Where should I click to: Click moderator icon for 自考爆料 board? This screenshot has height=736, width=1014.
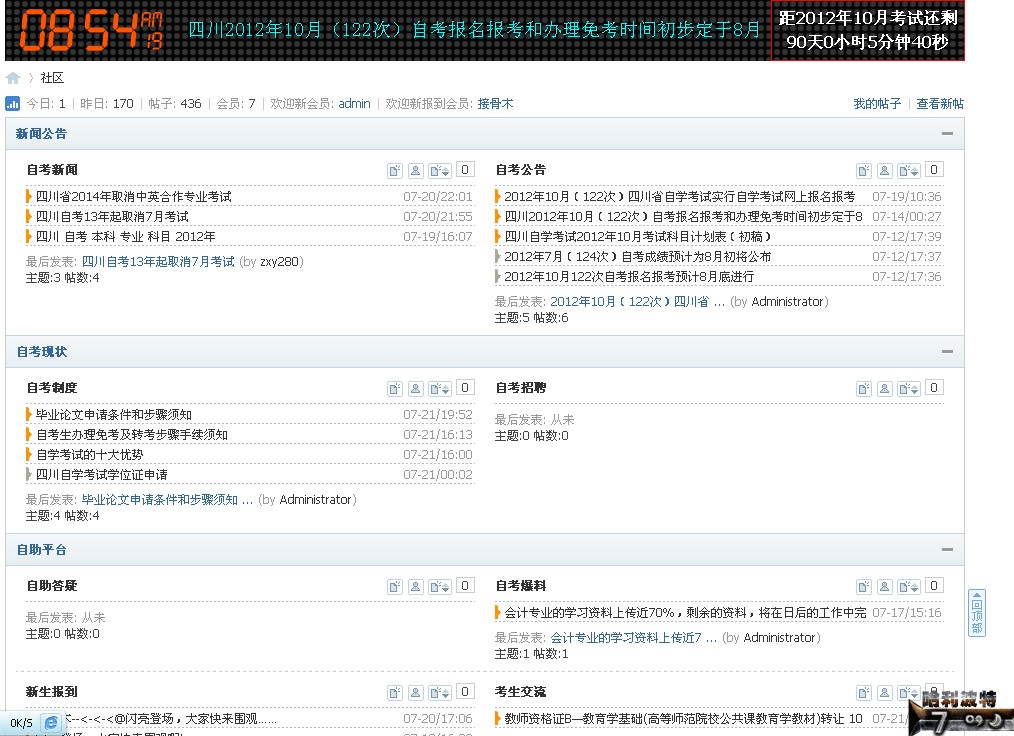(x=885, y=587)
